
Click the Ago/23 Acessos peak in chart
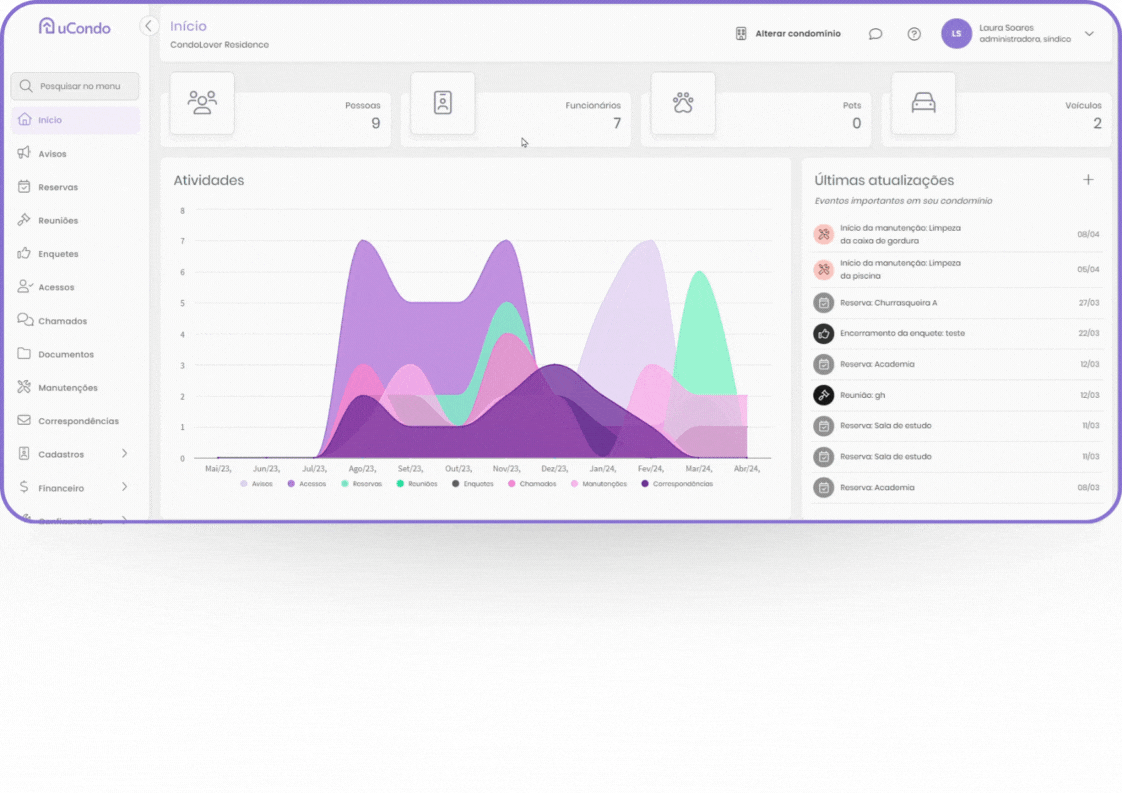click(x=364, y=242)
